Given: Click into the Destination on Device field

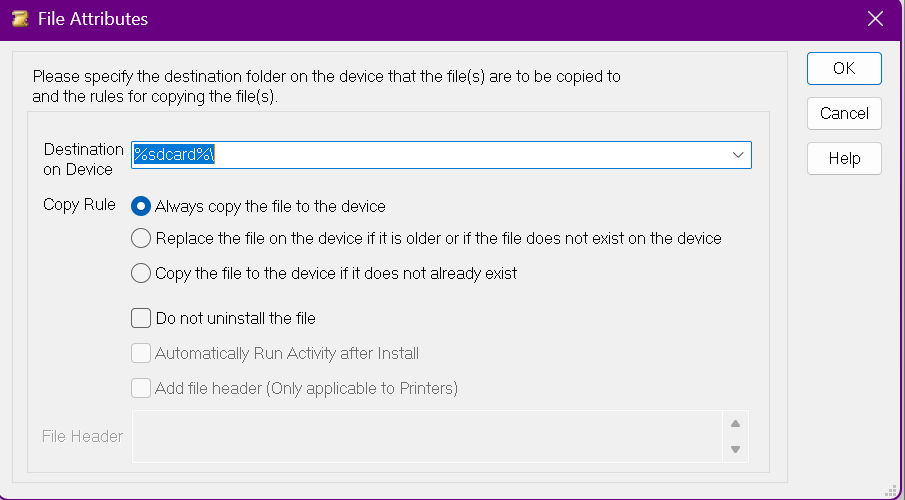Looking at the screenshot, I should (430, 155).
